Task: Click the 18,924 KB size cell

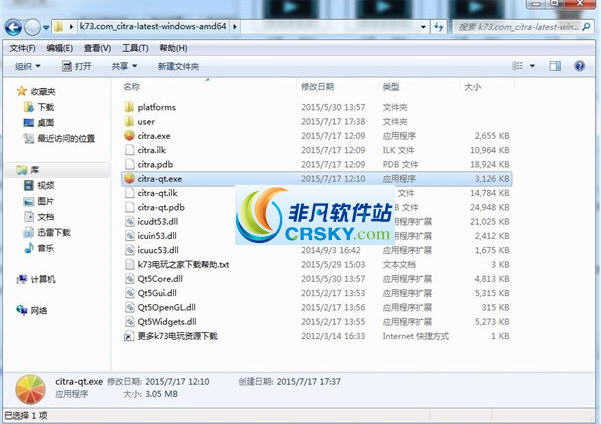Action: 489,164
